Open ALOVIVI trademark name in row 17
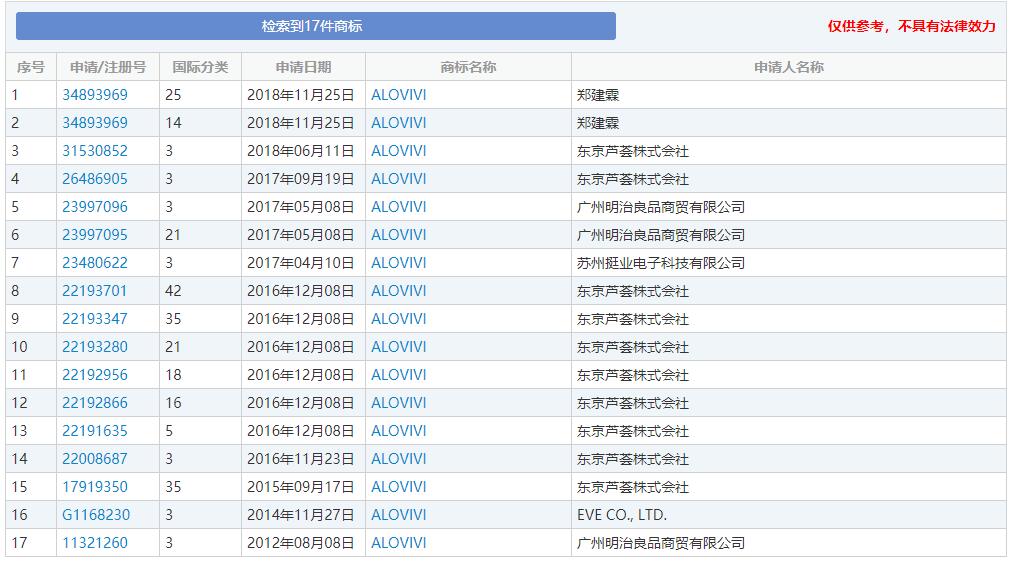 pyautogui.click(x=399, y=543)
